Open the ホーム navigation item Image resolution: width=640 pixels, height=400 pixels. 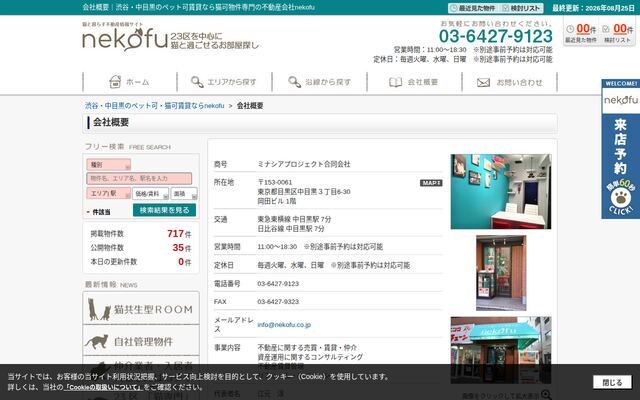tap(130, 82)
